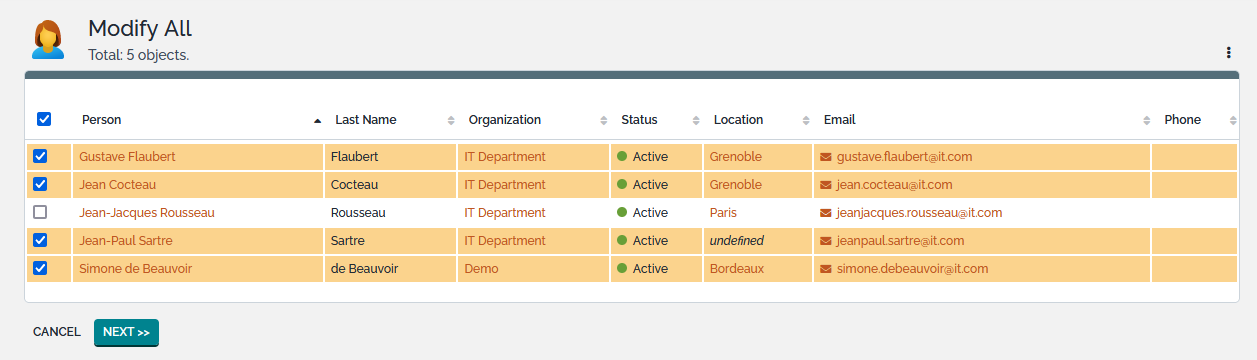Screen dimensions: 1257x360
Task: Open the three-dot options menu
Action: click(1228, 53)
